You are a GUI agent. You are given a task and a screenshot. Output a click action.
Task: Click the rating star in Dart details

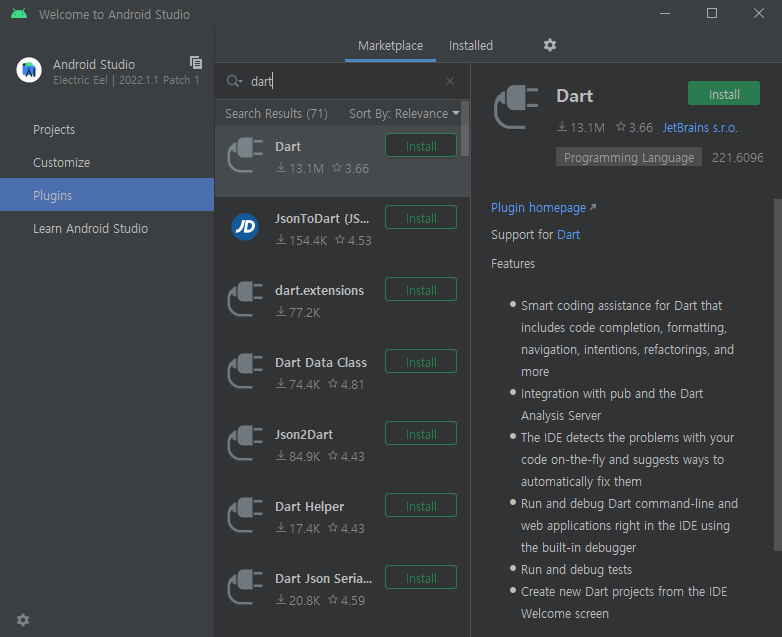(621, 127)
